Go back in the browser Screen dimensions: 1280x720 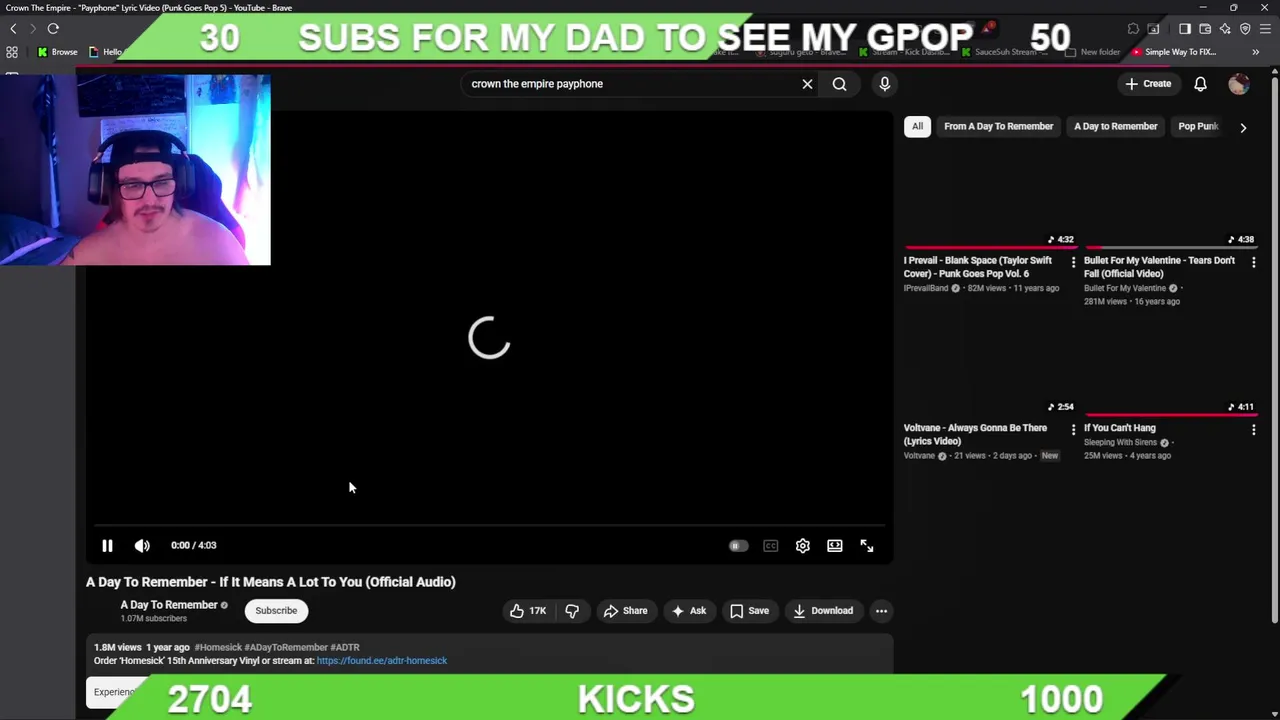13,29
